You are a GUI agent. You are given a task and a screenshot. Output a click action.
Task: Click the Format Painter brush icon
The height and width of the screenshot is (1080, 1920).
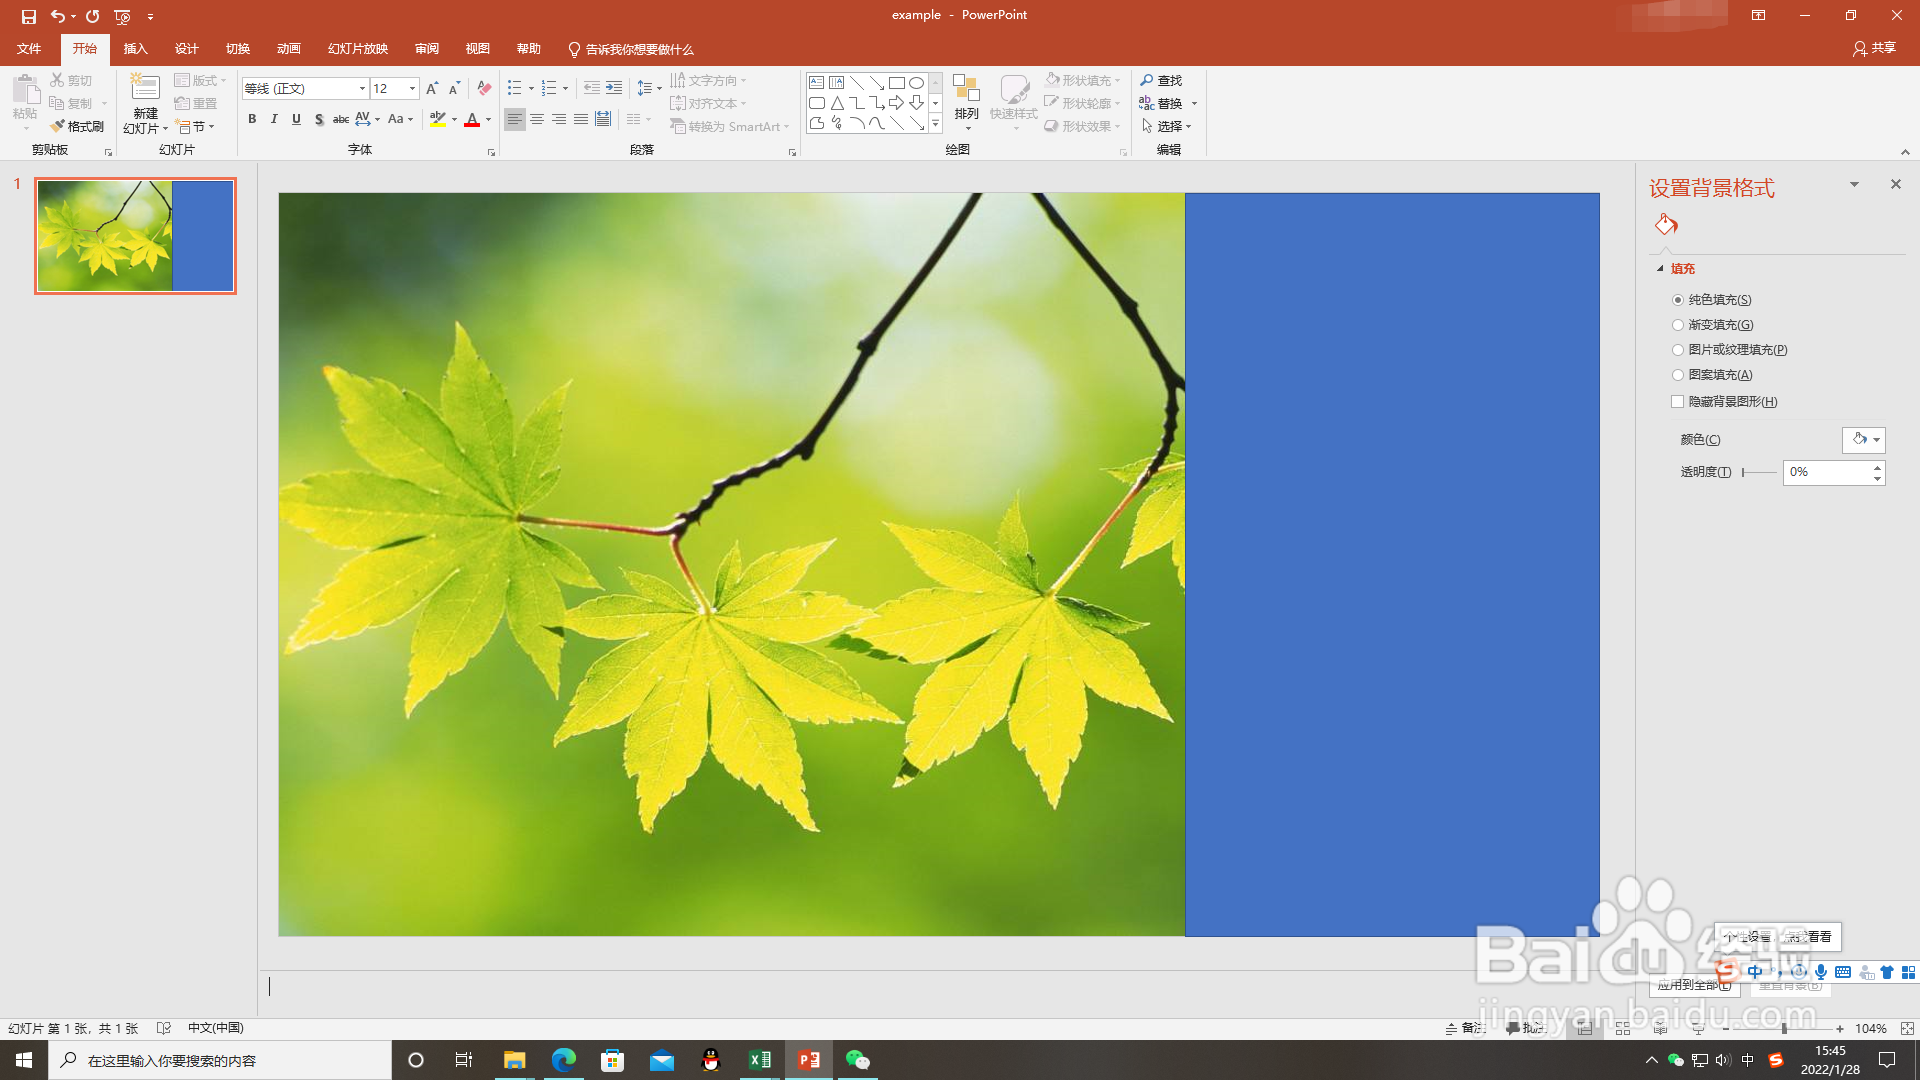click(x=58, y=126)
